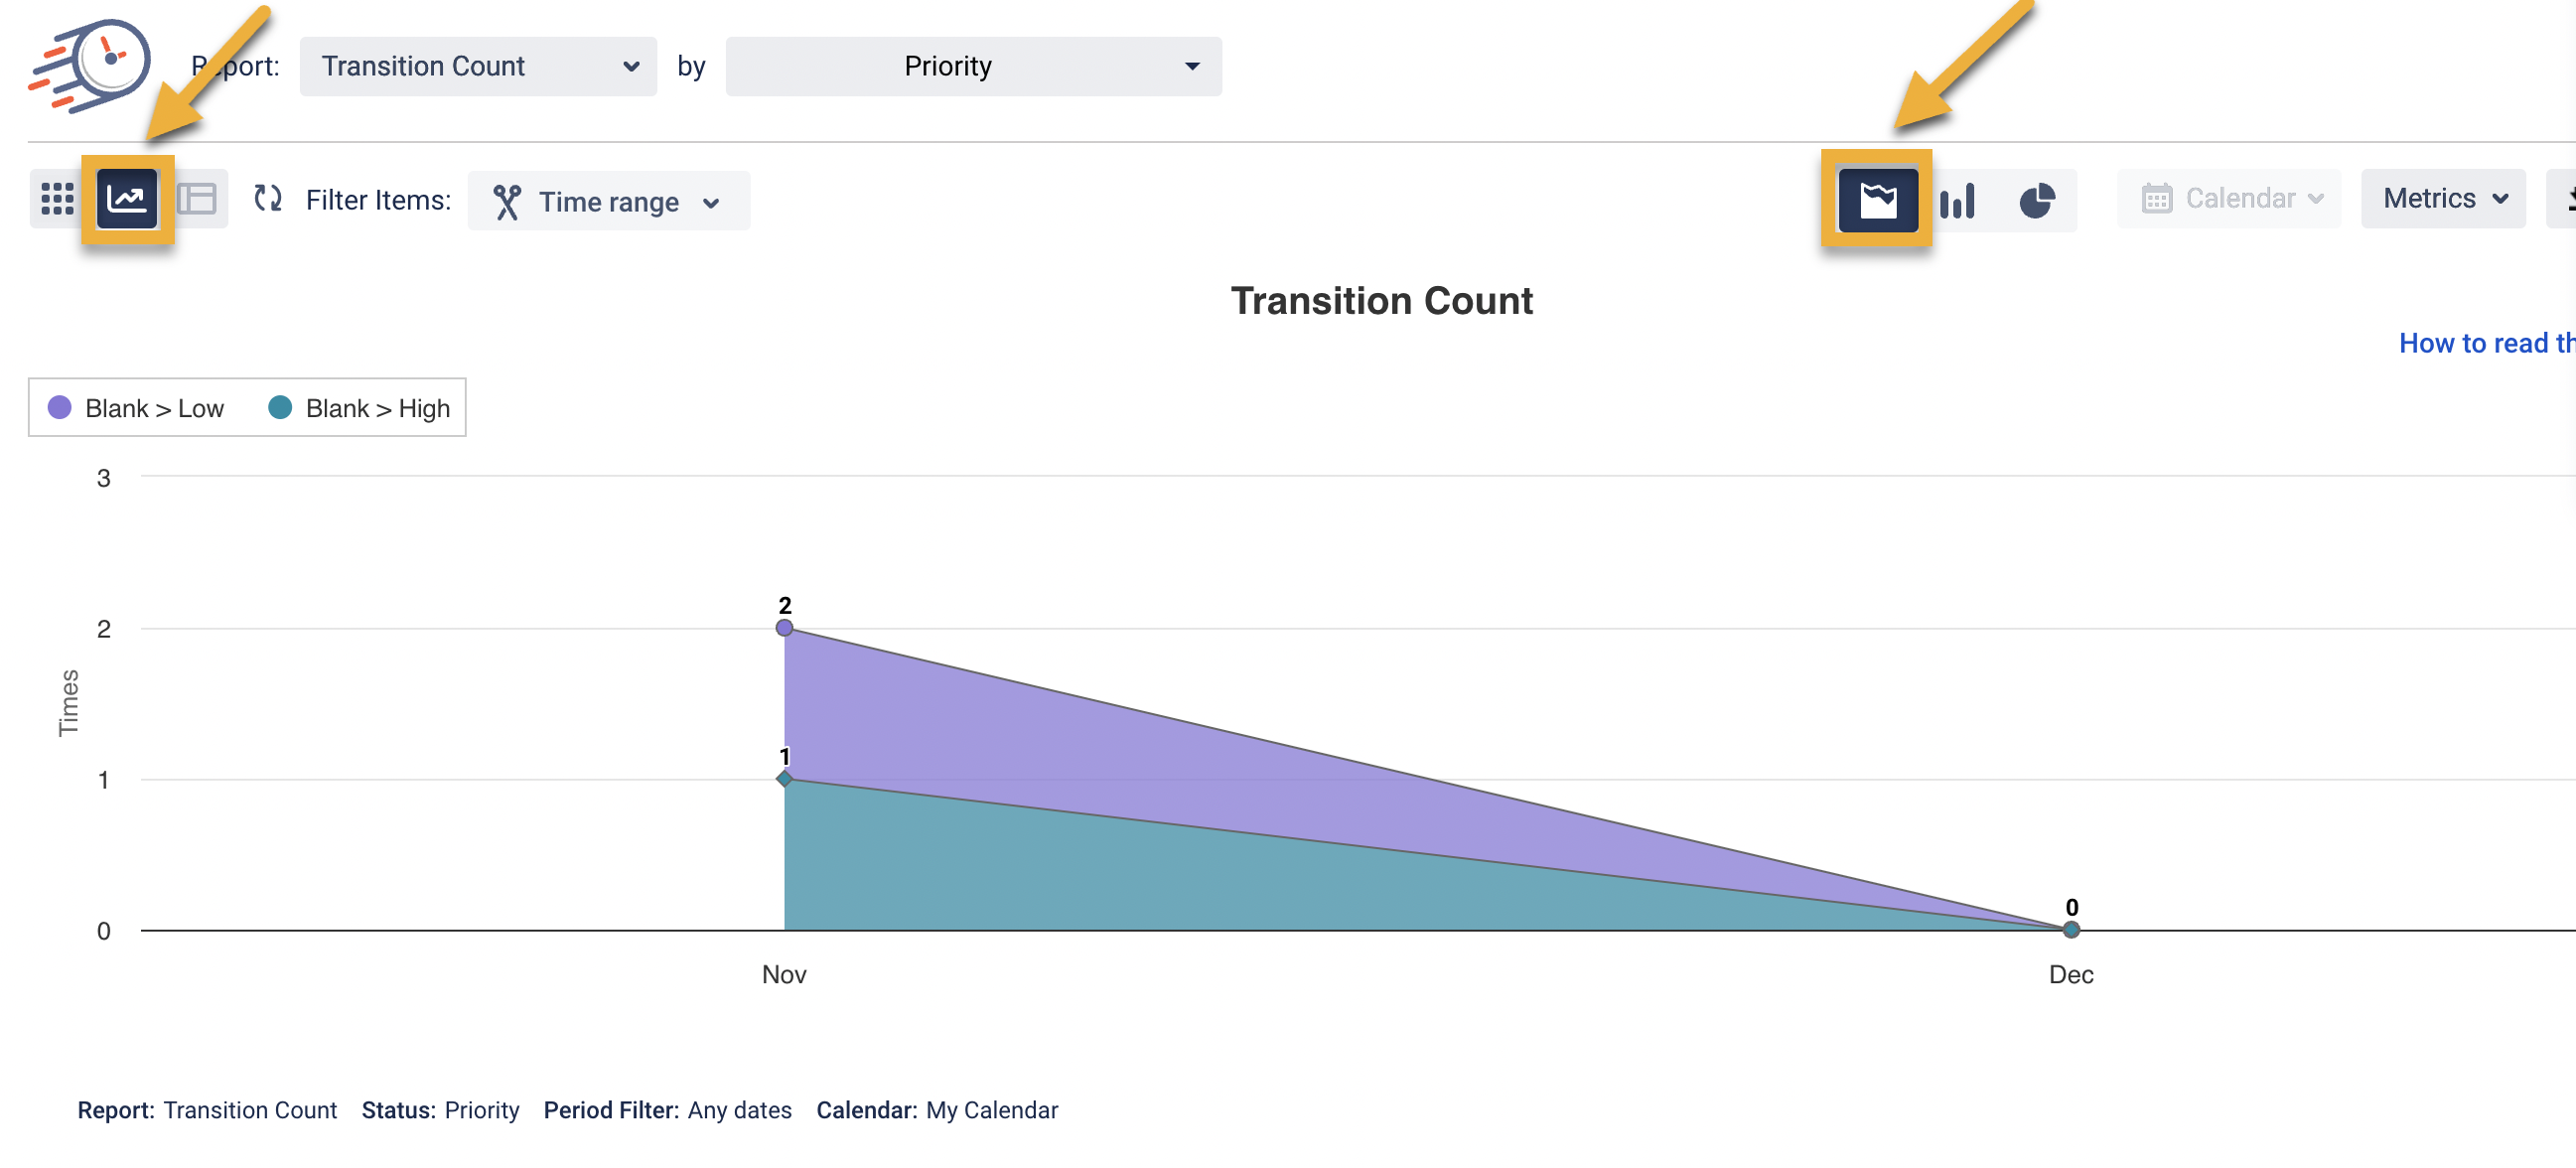Open the pivot table view icon
The width and height of the screenshot is (2576, 1168).
[x=197, y=199]
